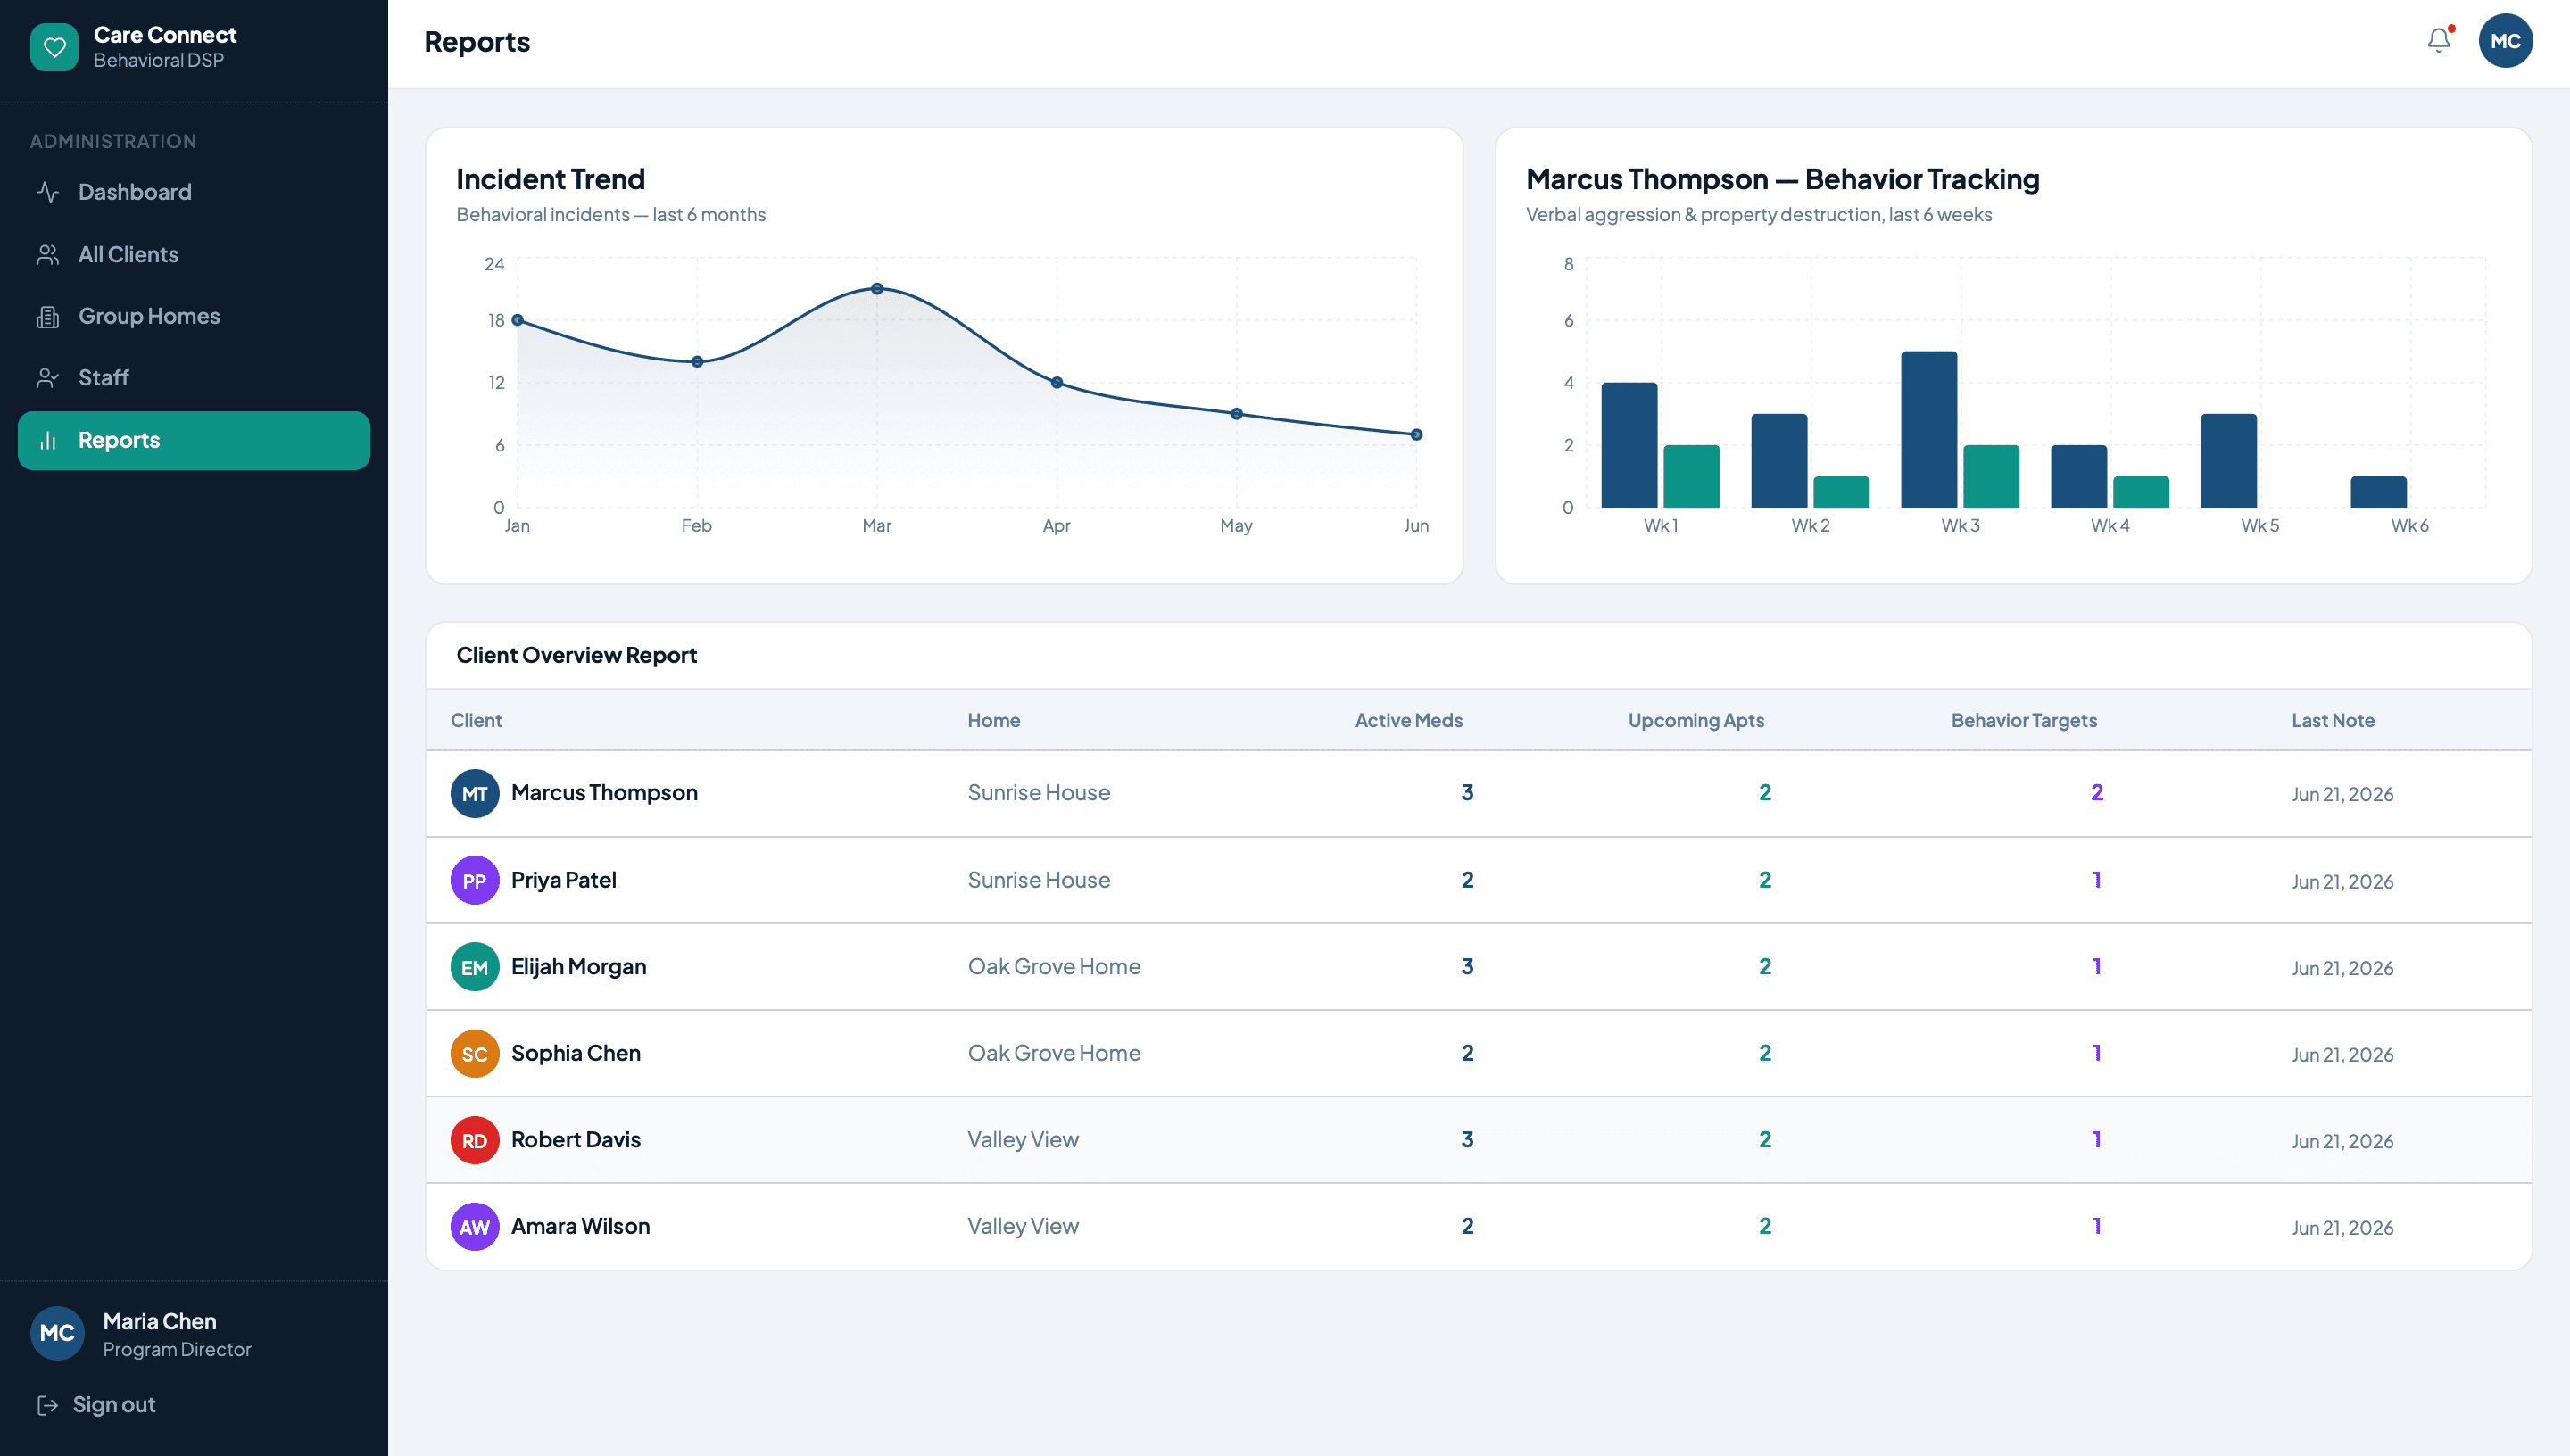Click Upcoming Apts value for Sophia Chen

[1764, 1053]
